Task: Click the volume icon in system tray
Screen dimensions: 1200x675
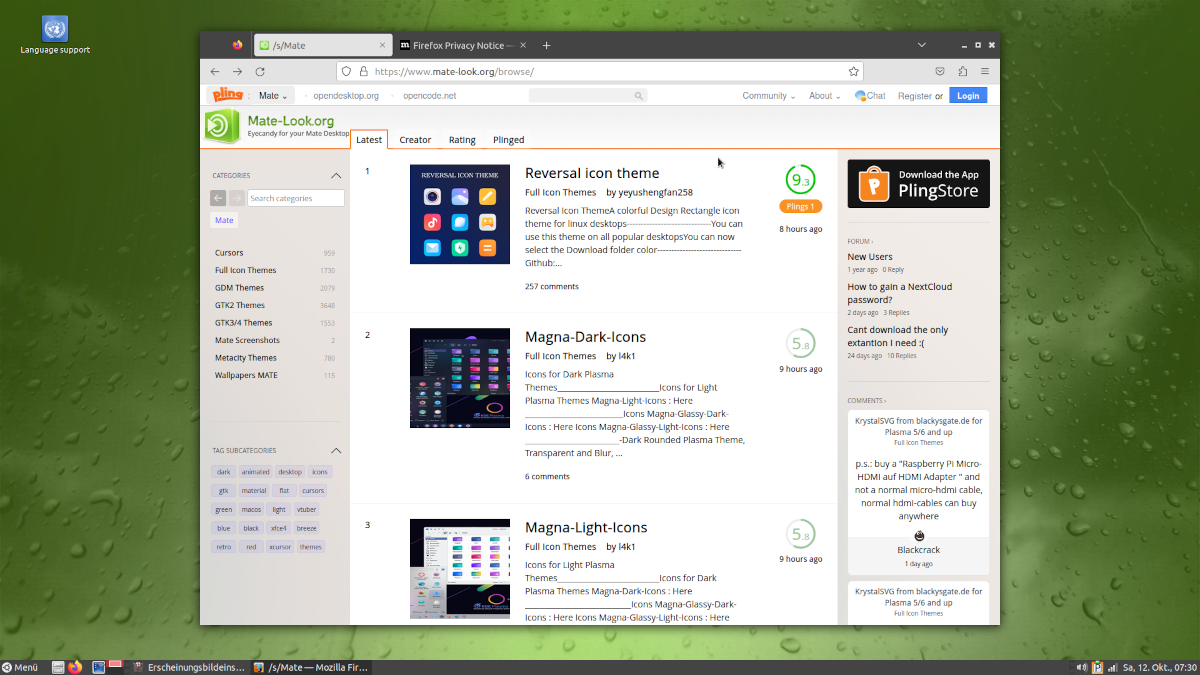Action: click(1082, 667)
